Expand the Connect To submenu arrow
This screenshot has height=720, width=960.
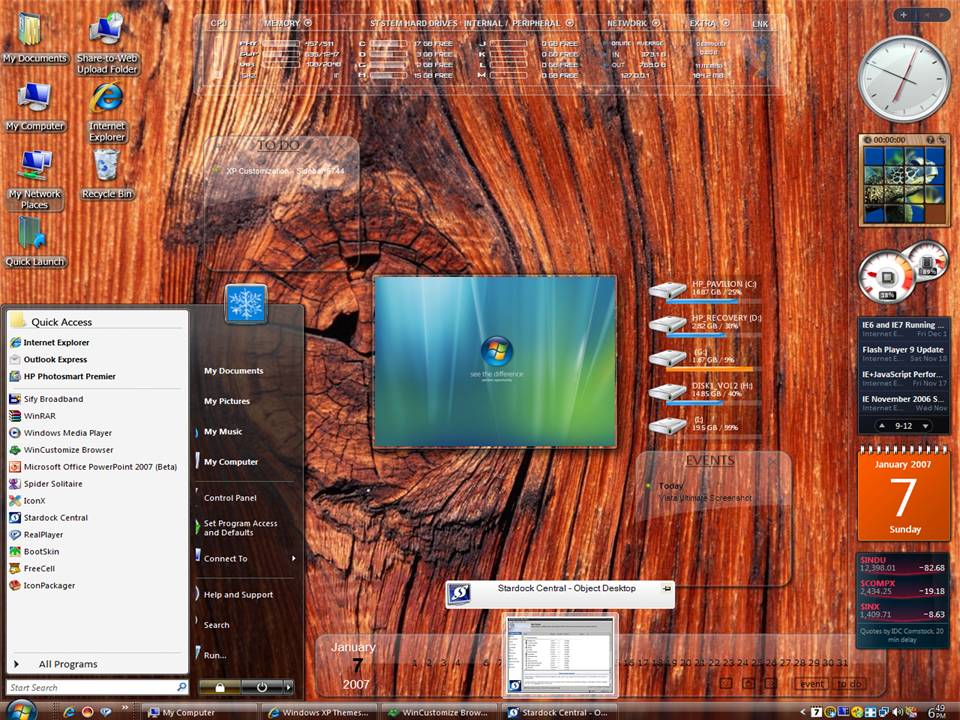(293, 558)
